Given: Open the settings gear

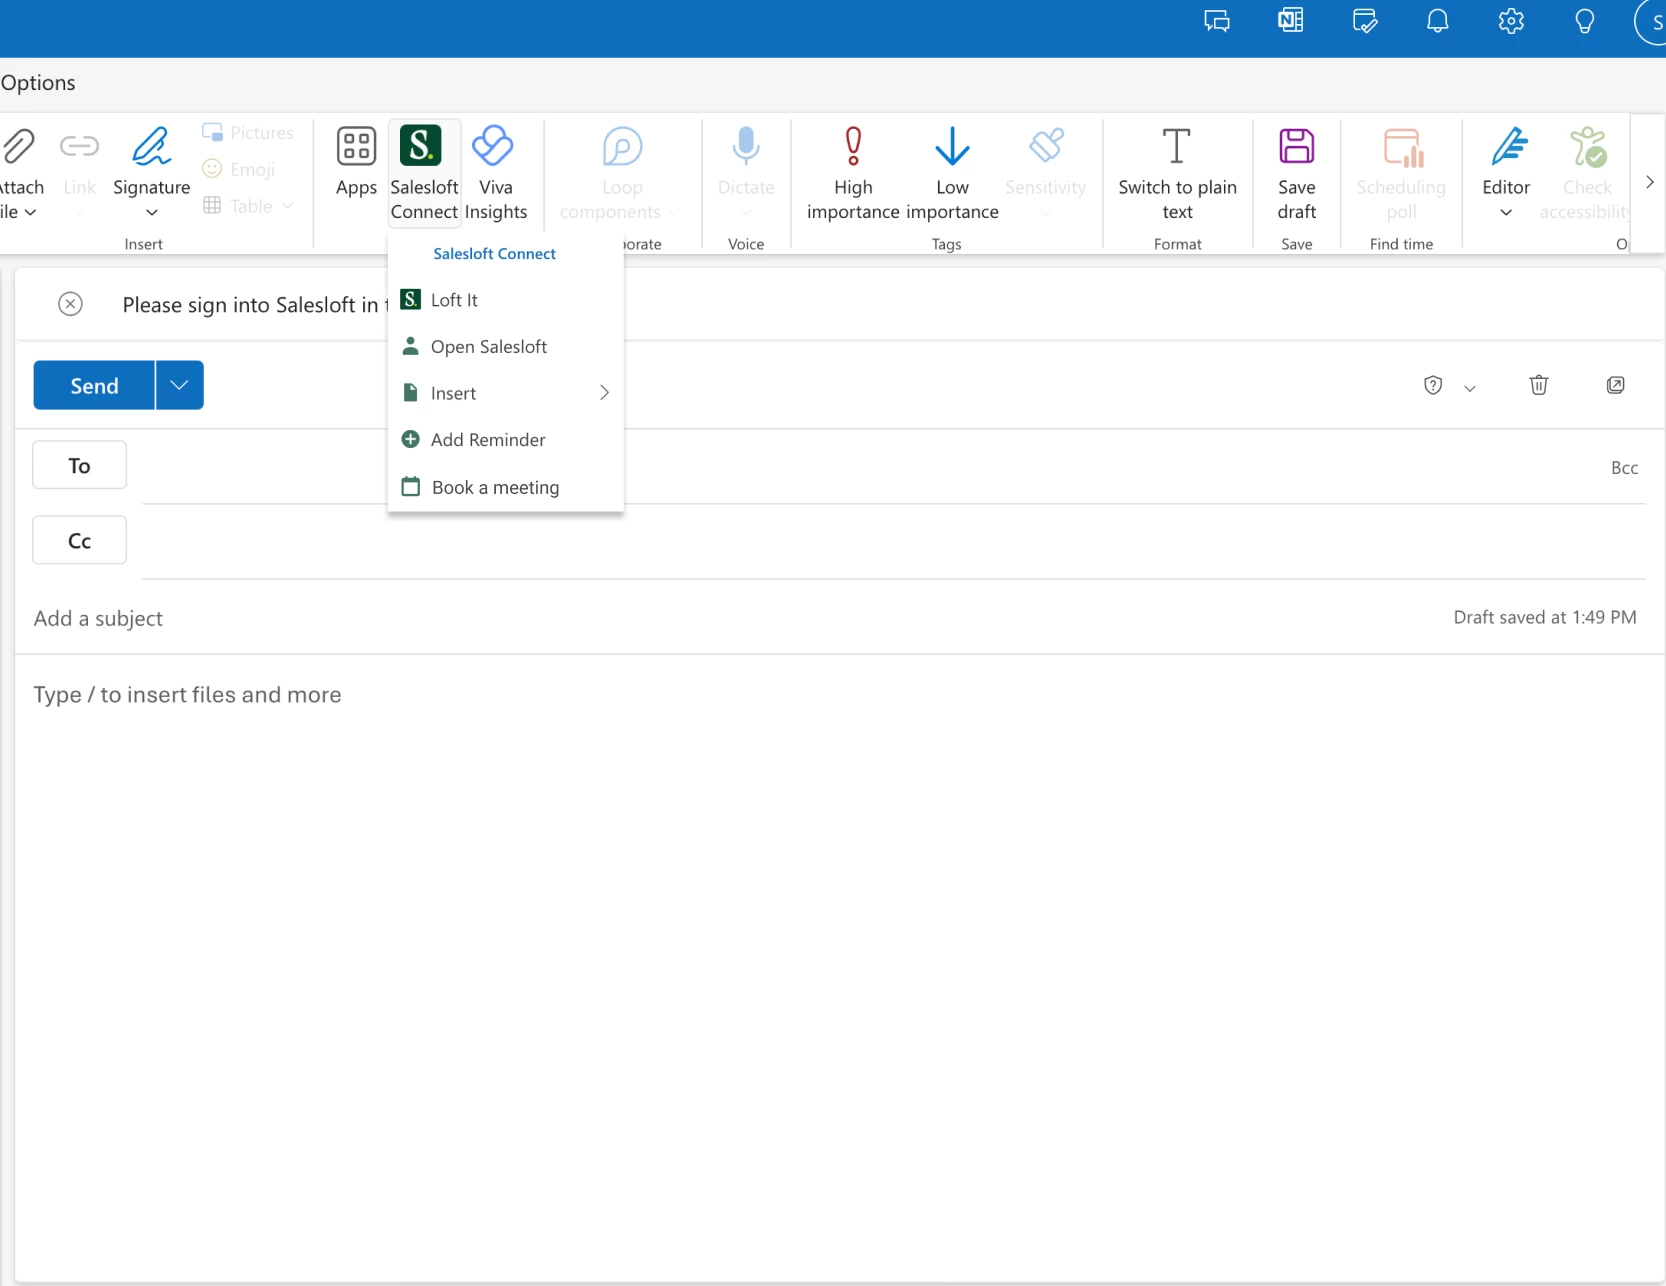Looking at the screenshot, I should coord(1511,21).
